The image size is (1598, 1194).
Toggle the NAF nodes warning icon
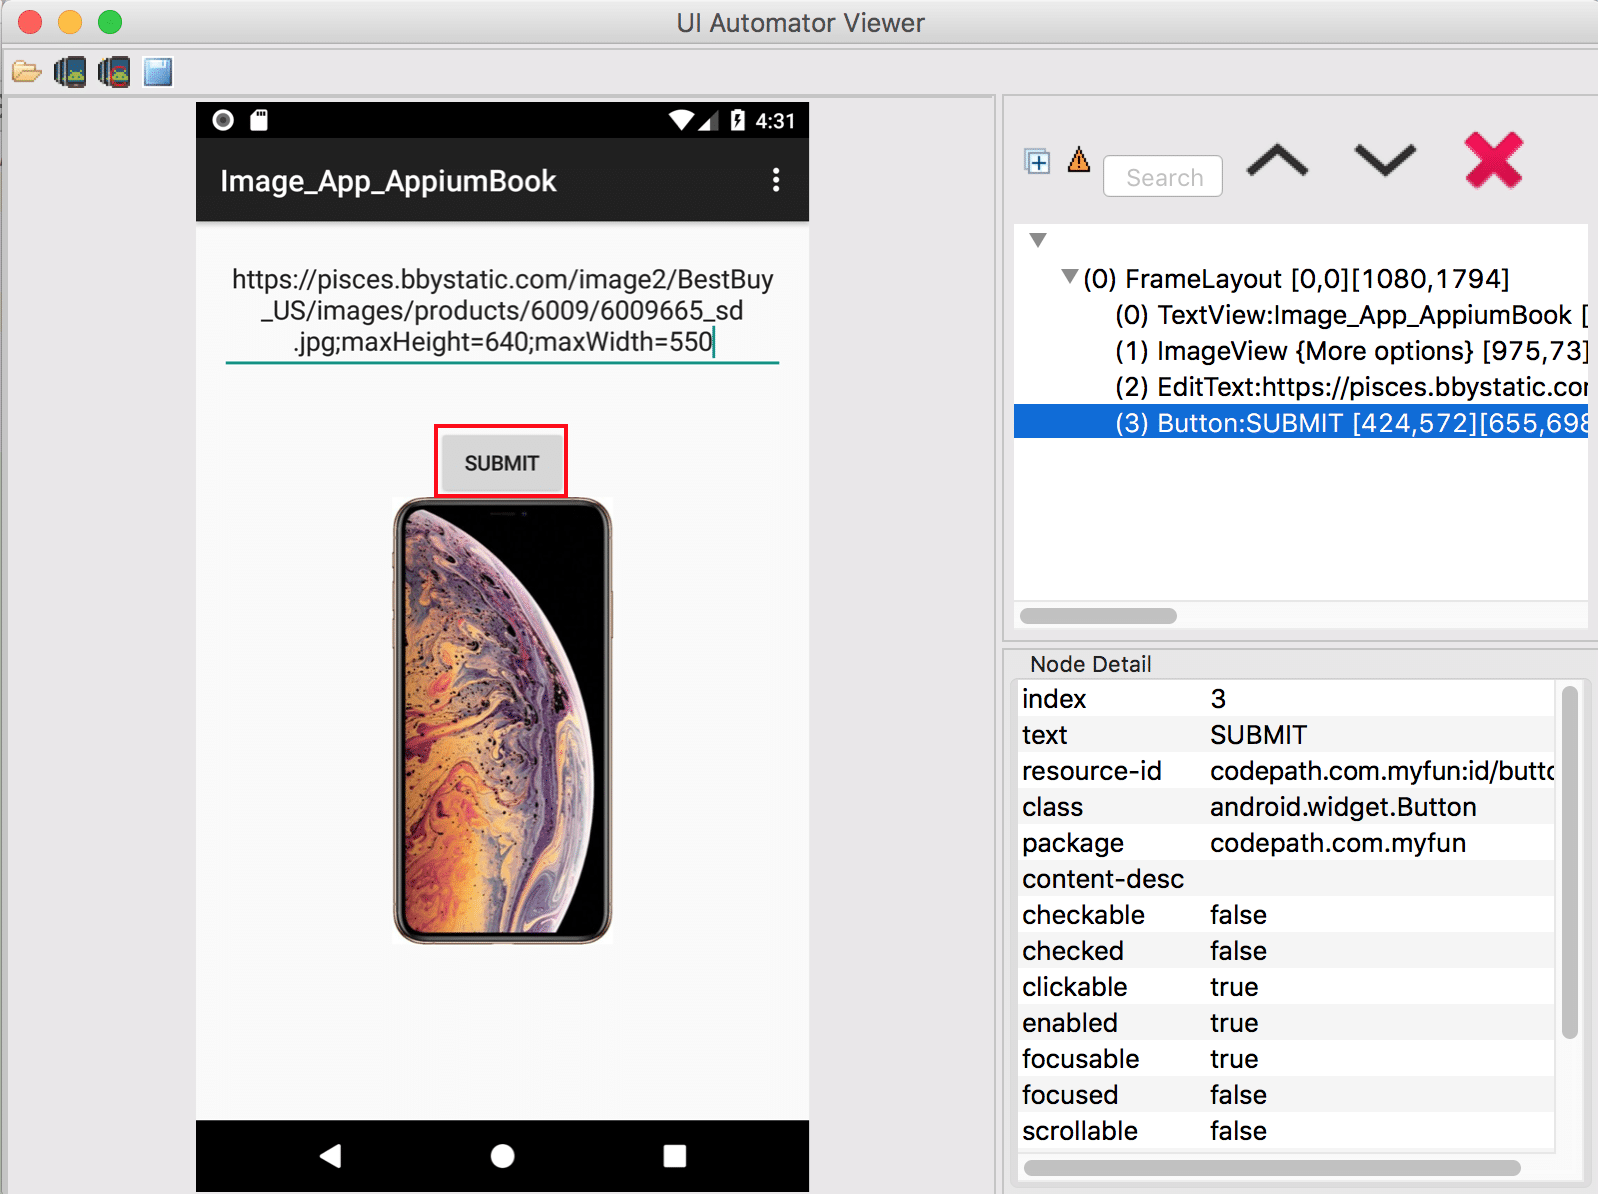pos(1078,160)
